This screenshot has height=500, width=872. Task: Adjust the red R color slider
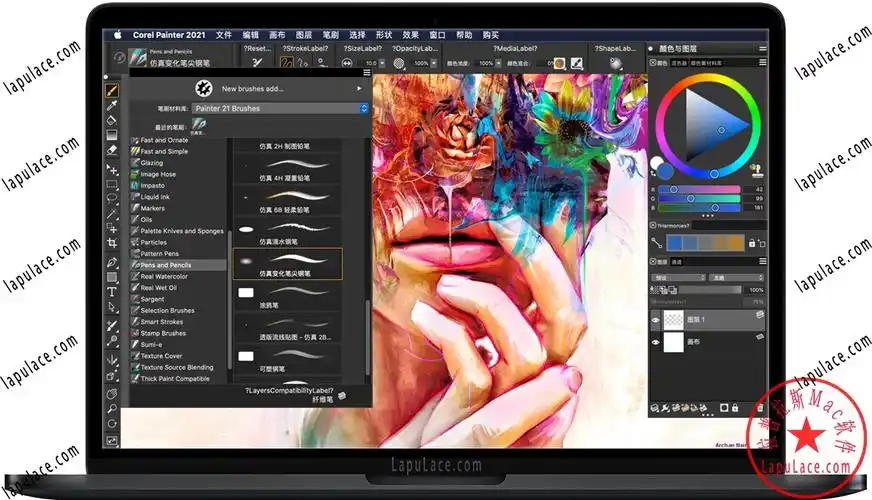tap(700, 189)
